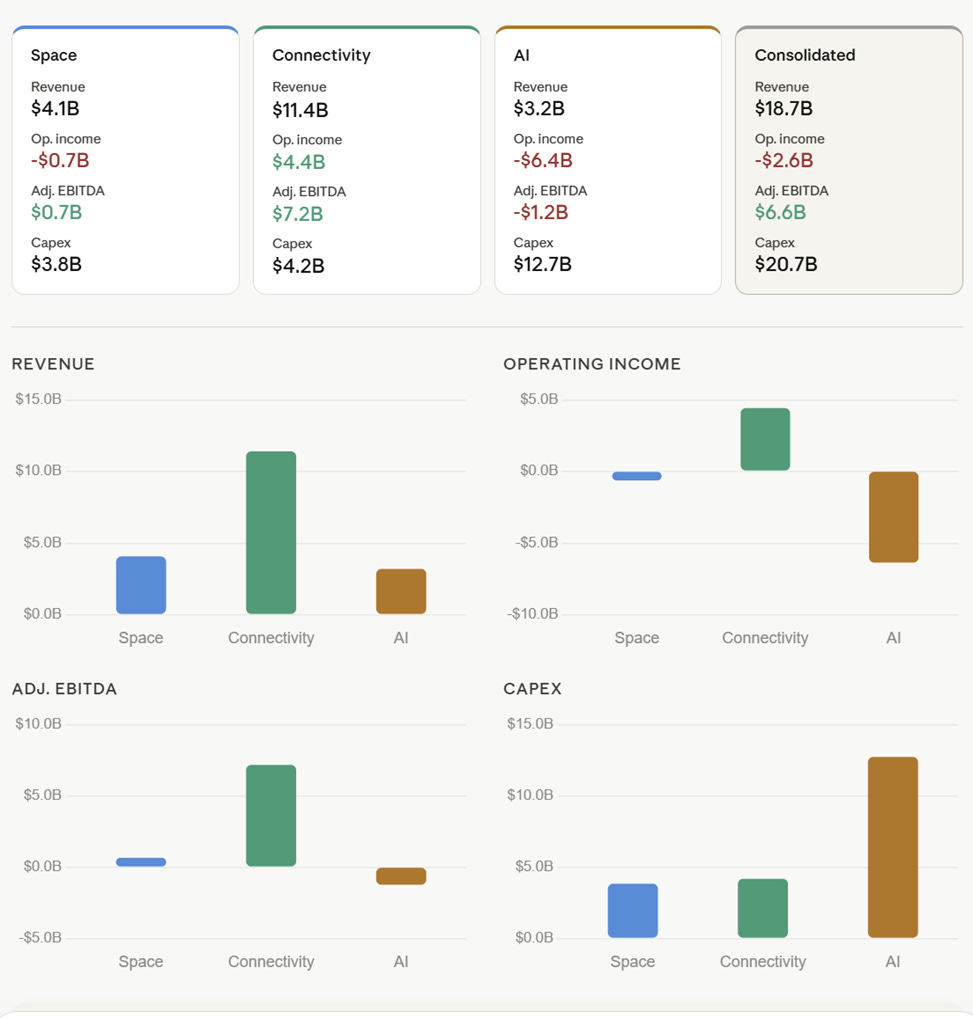Click Consolidated Adj. EBITDA $6.6B

[781, 213]
